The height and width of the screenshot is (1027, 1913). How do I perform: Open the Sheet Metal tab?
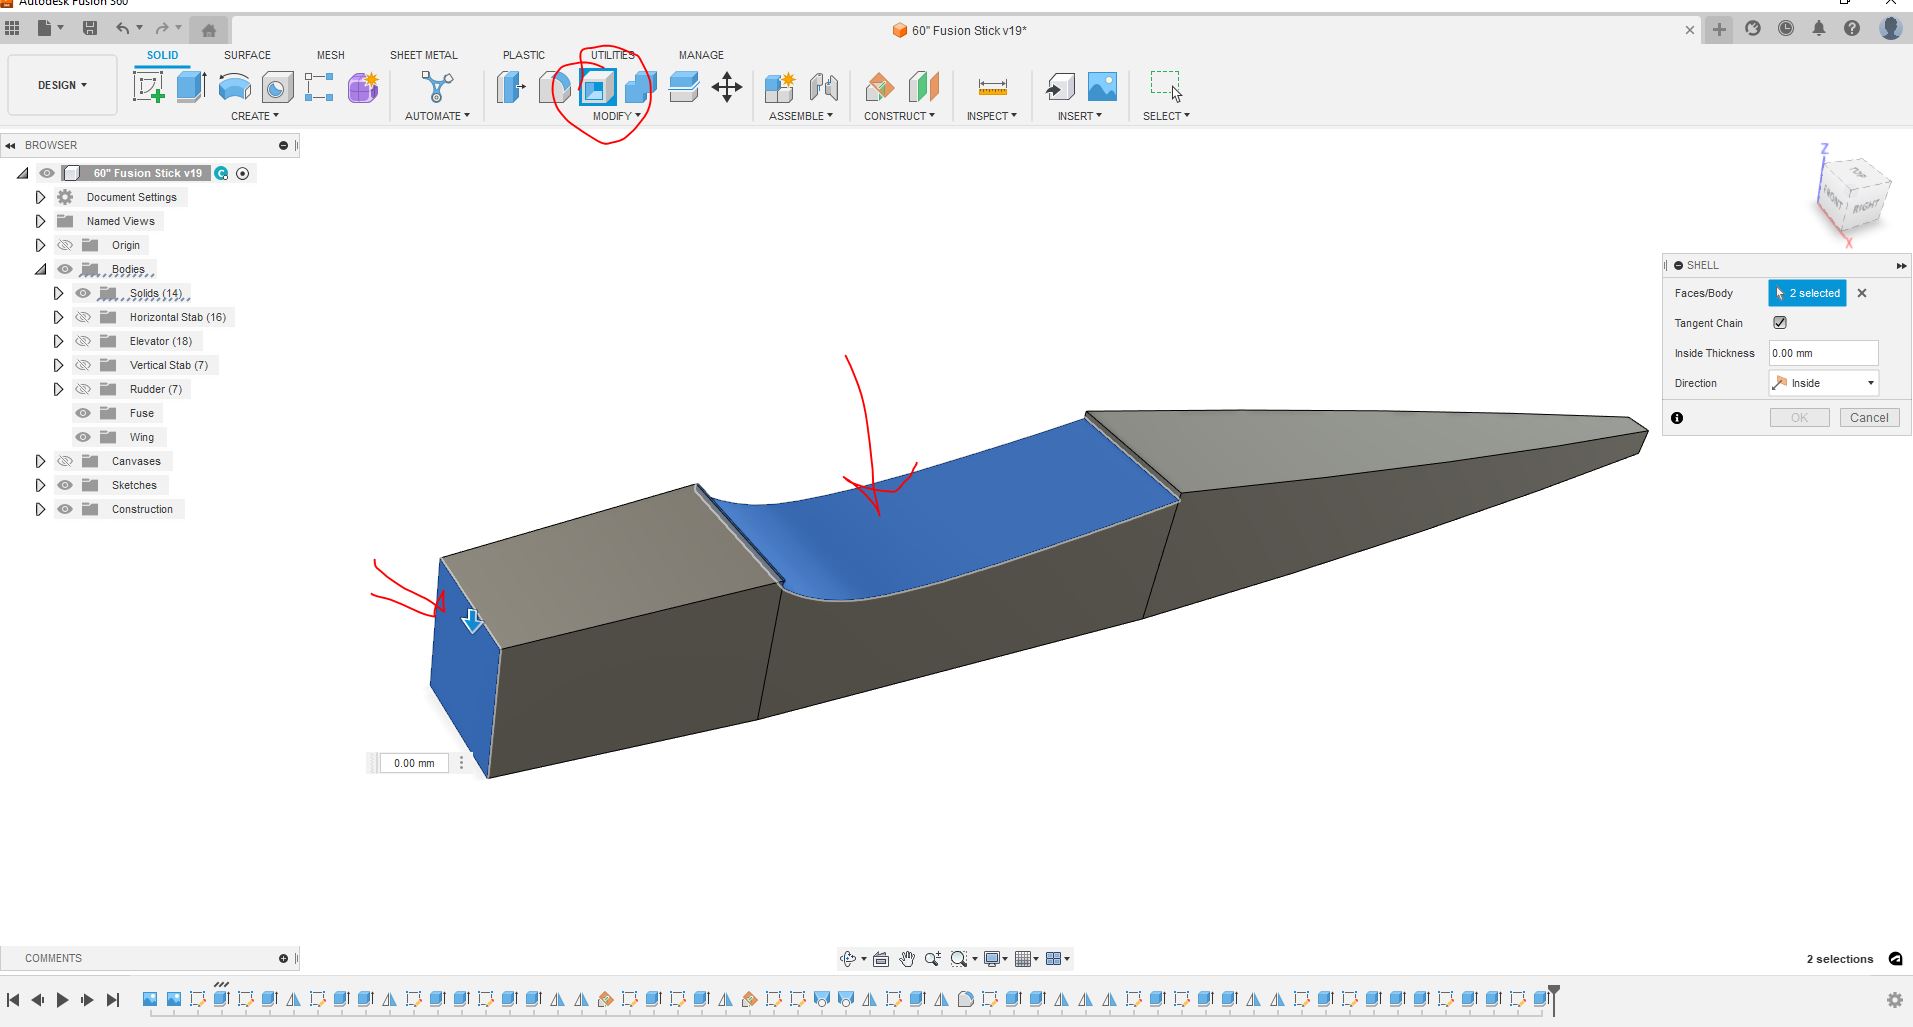point(423,55)
